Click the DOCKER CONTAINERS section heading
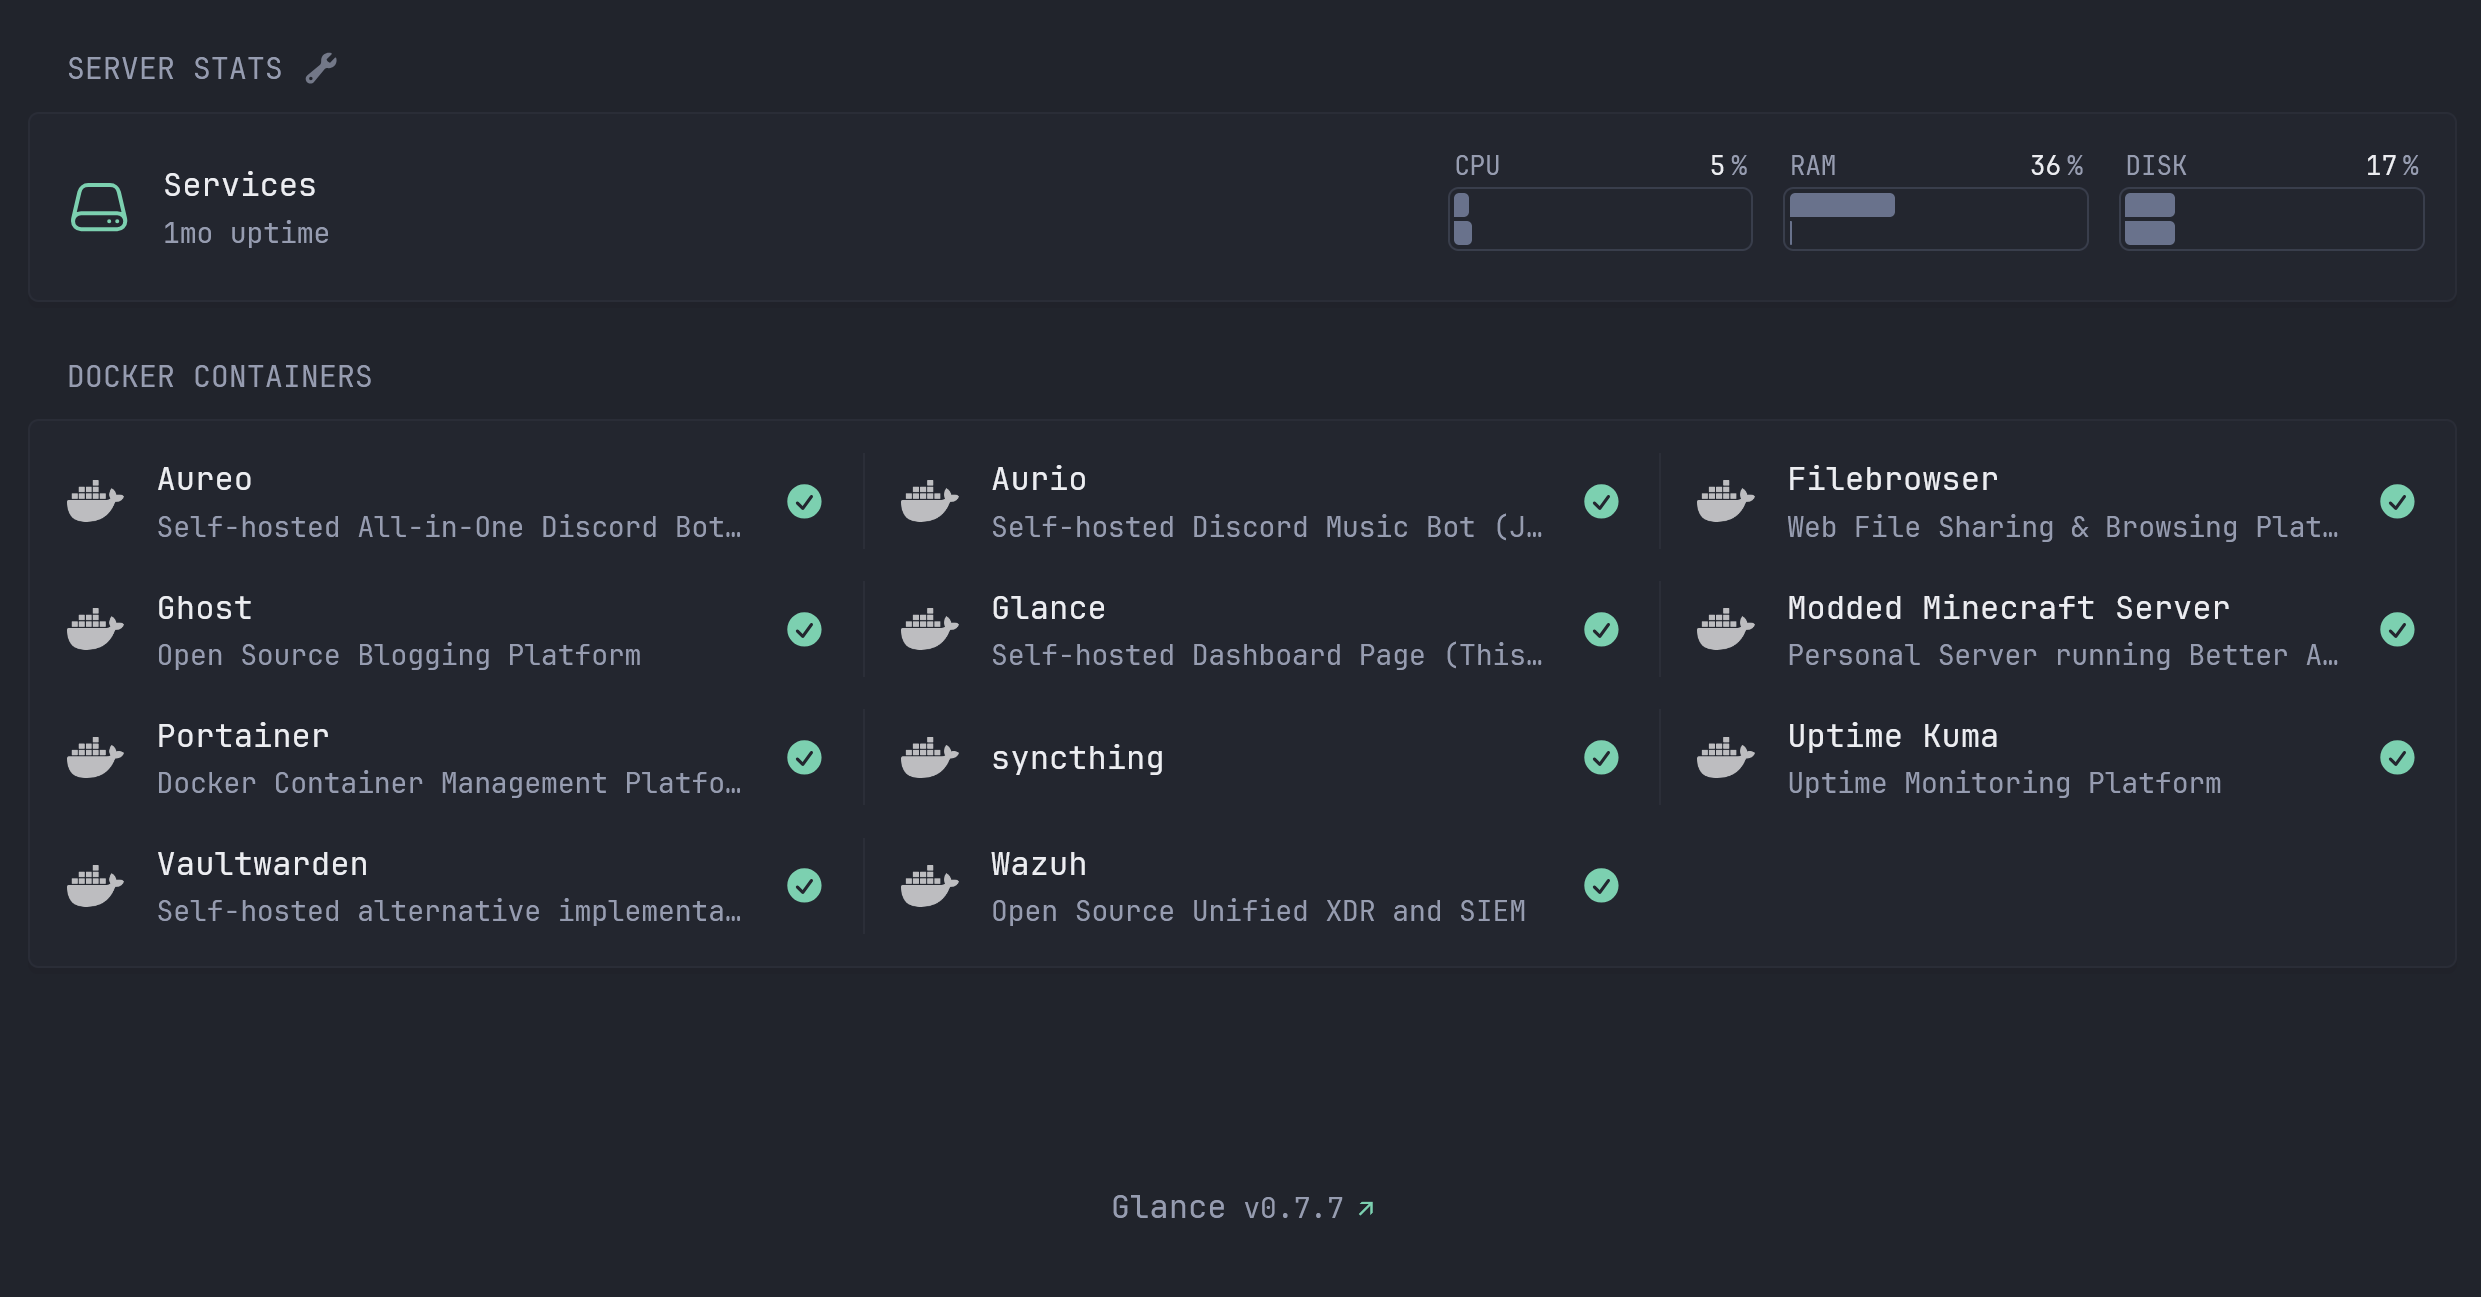This screenshot has height=1297, width=2481. tap(220, 377)
